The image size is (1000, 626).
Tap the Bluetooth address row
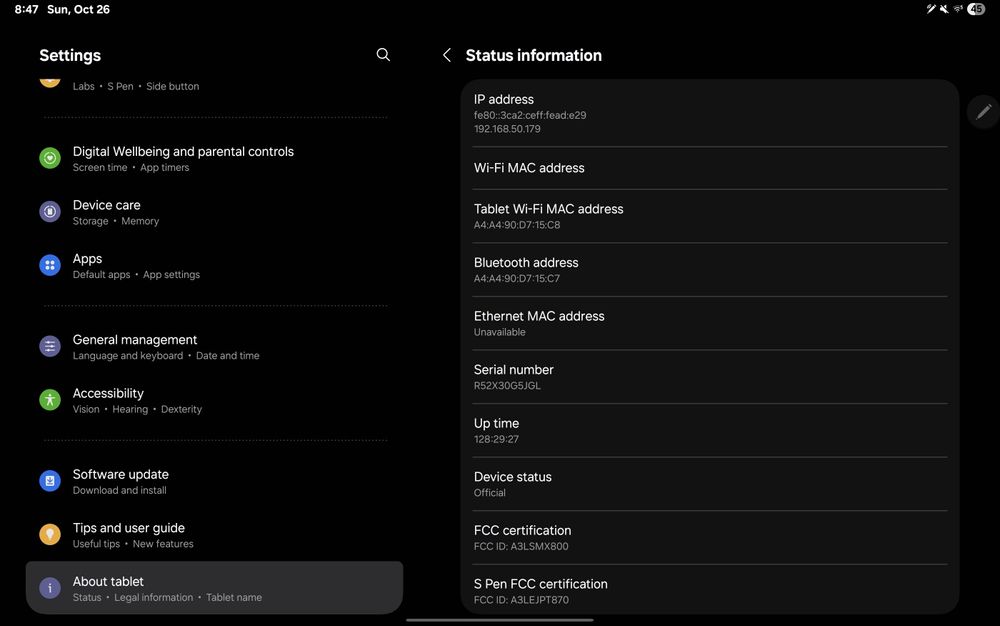(x=709, y=270)
